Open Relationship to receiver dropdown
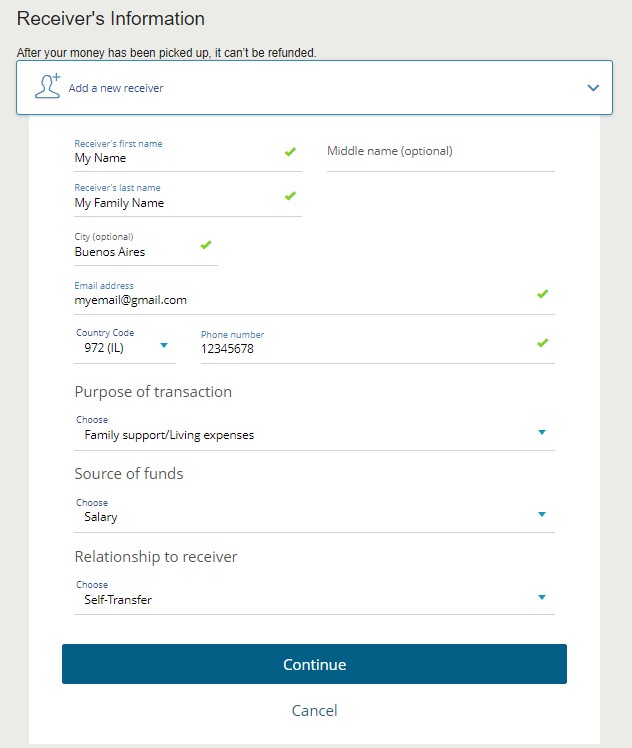The height and width of the screenshot is (748, 632). point(314,599)
